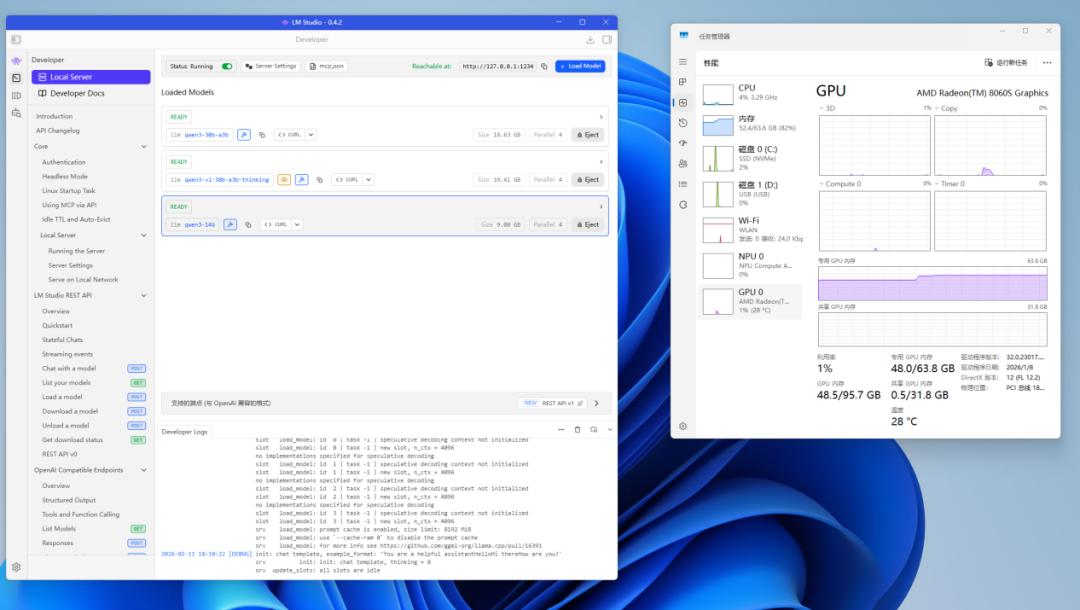This screenshot has height=610, width=1080.
Task: Open Task Manager app history icon
Action: click(683, 123)
